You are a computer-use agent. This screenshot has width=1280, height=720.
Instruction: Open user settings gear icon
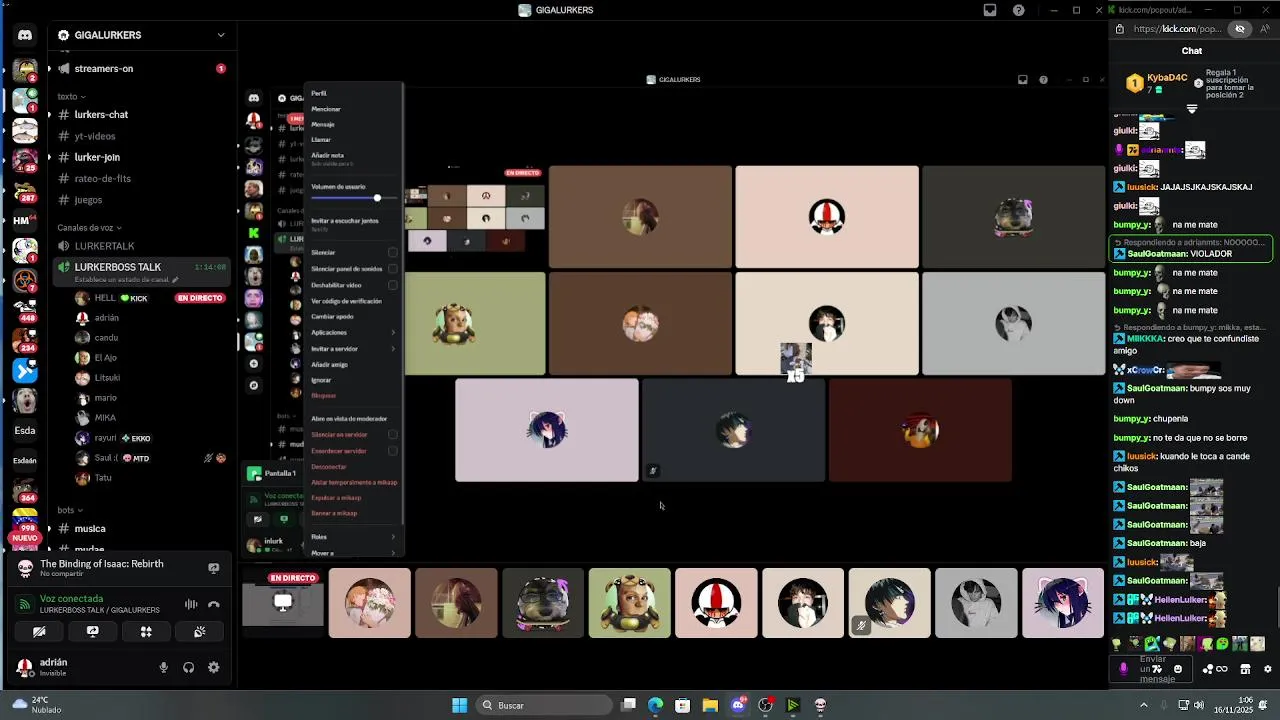213,668
